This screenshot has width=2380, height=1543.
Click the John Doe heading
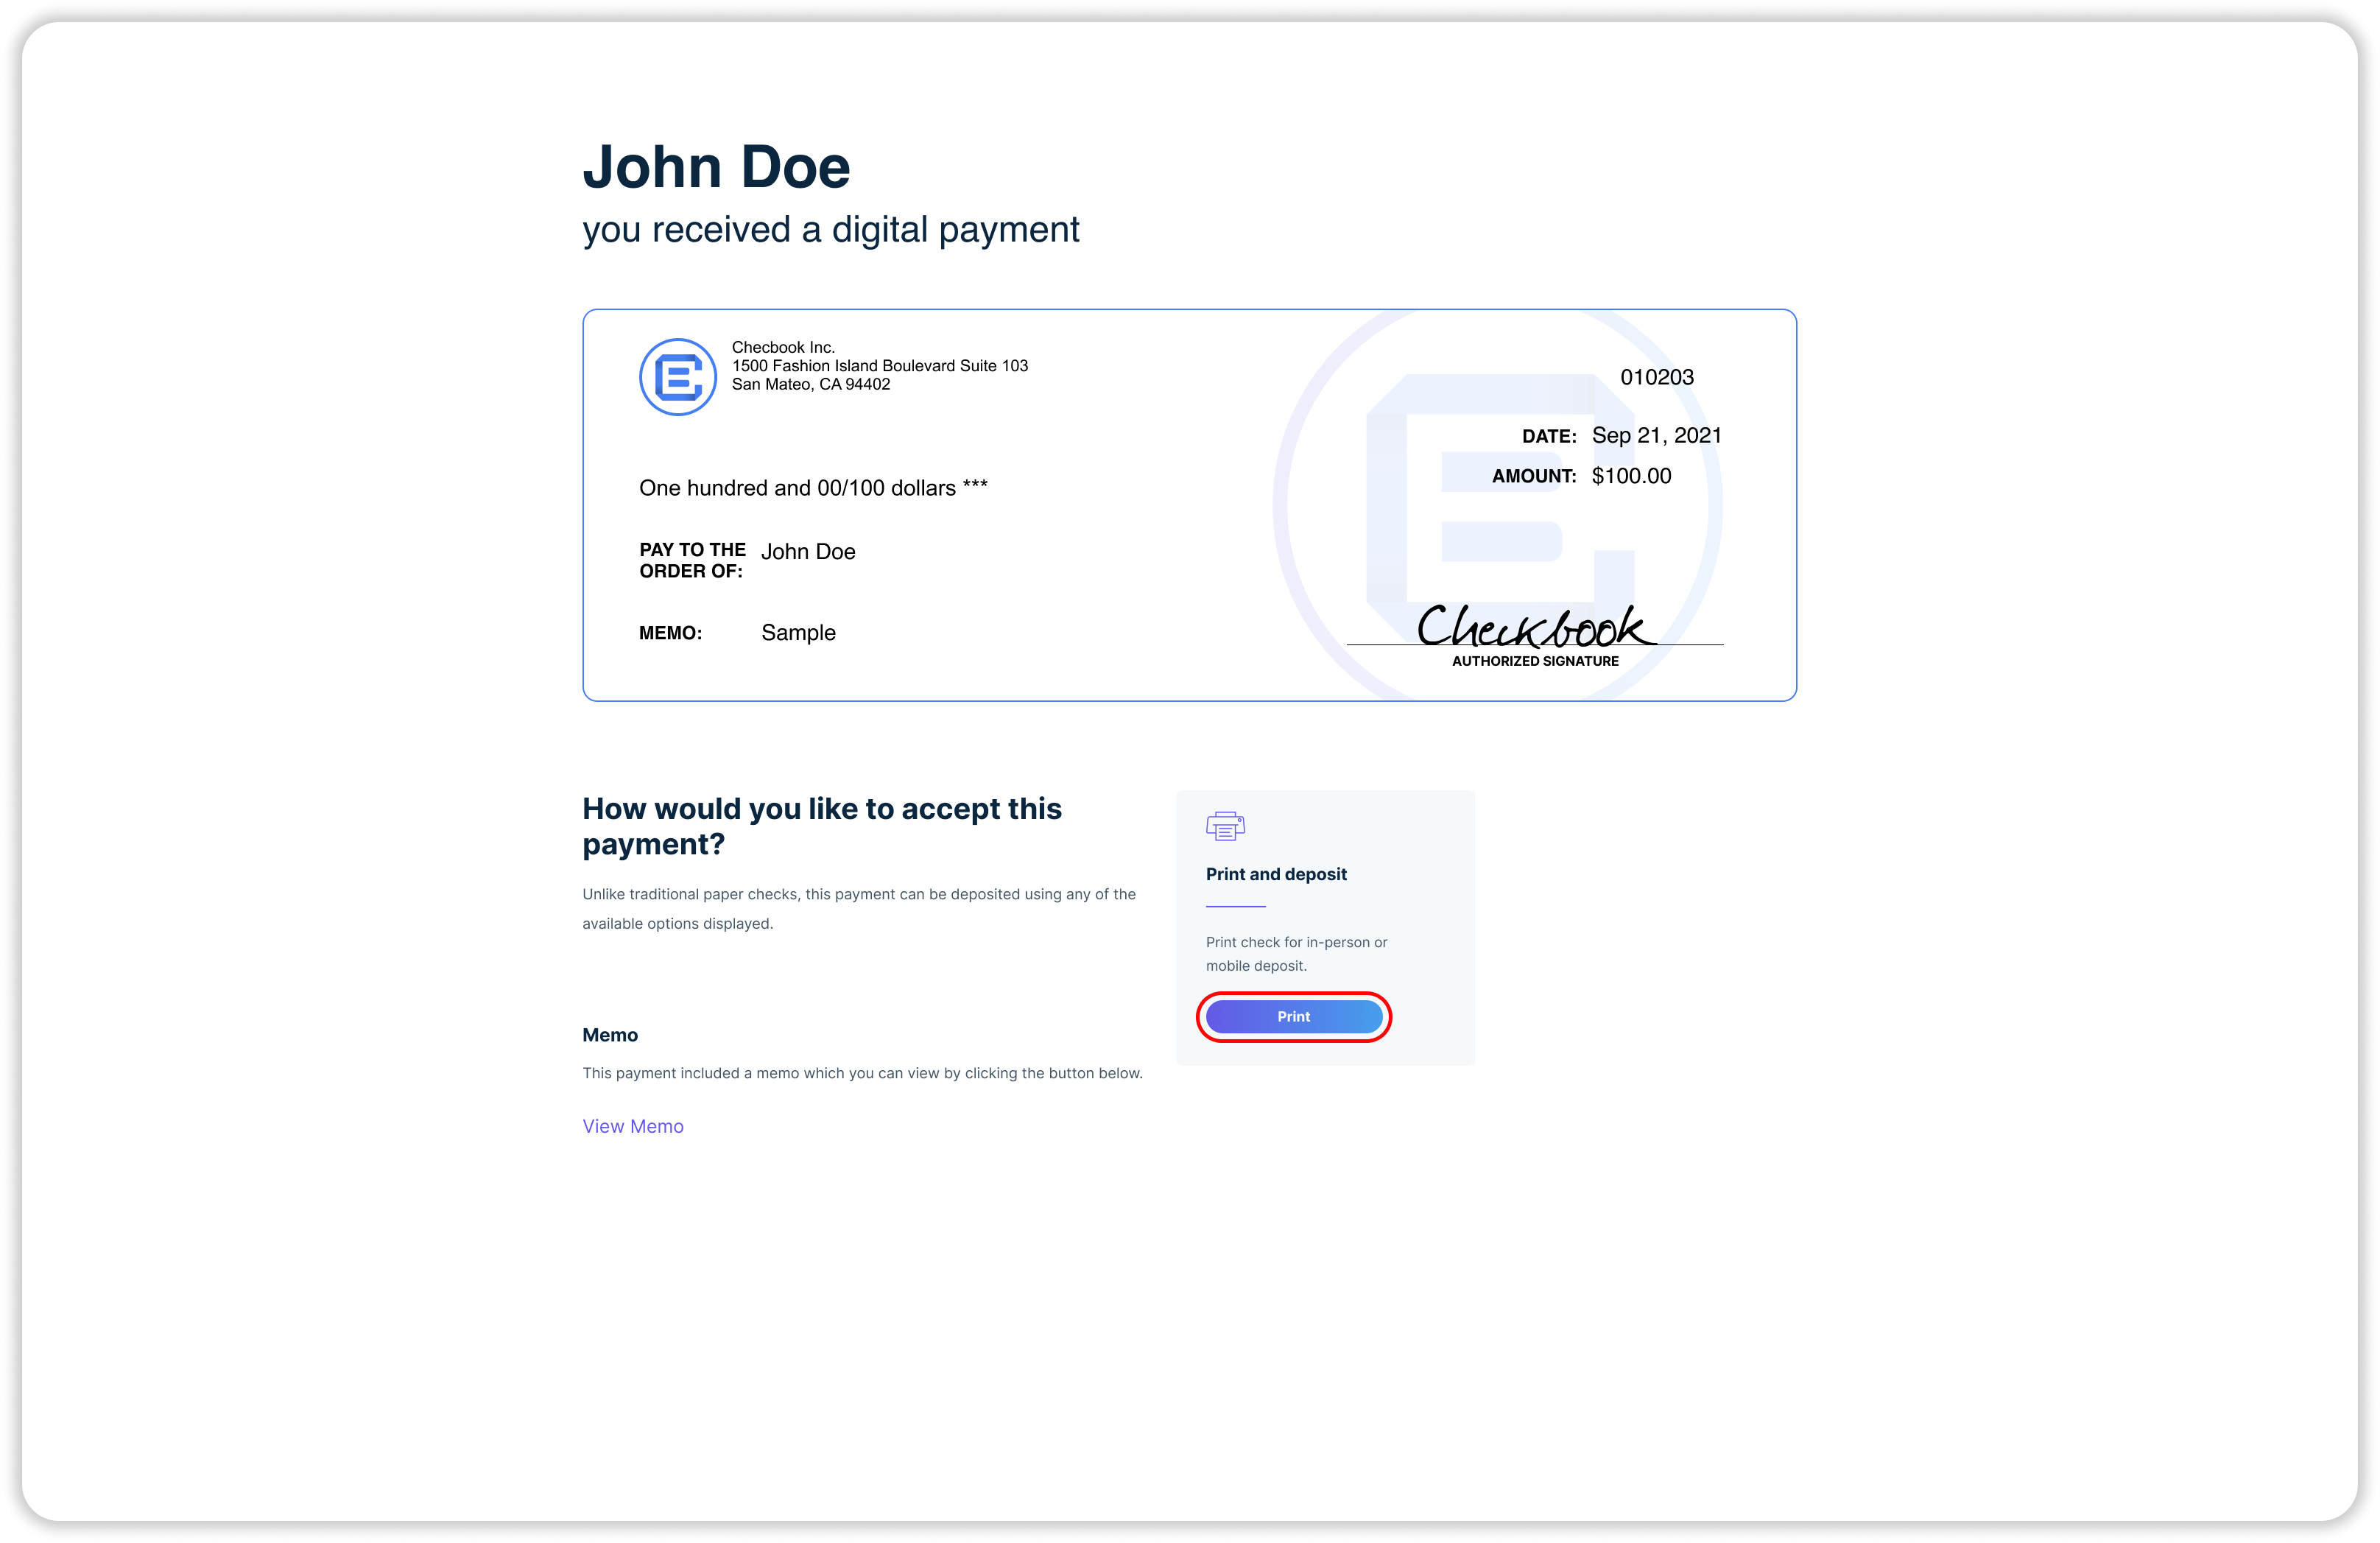coord(716,167)
